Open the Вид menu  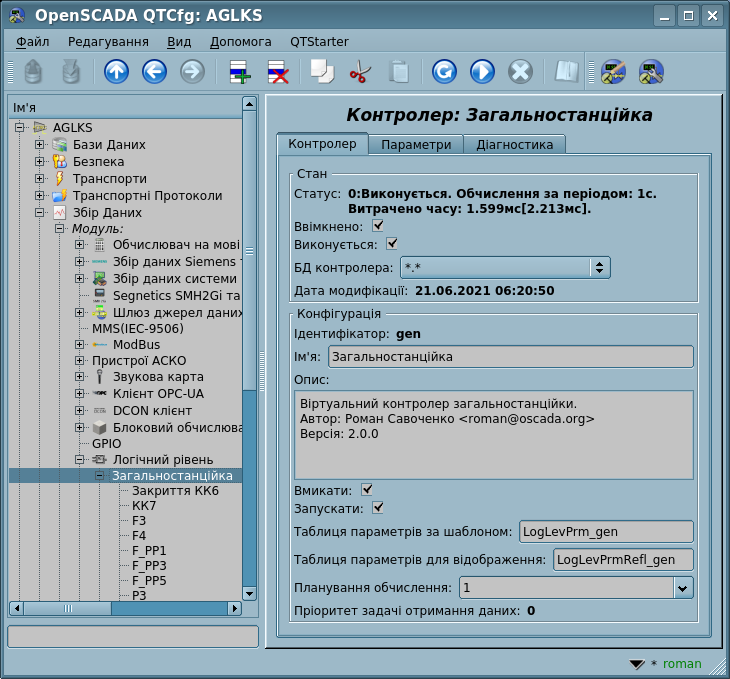click(179, 42)
